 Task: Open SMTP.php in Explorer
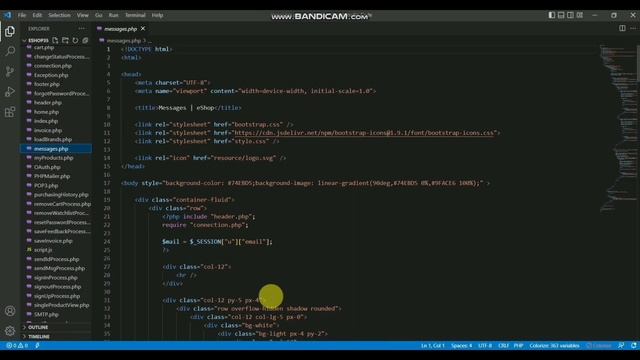46,315
